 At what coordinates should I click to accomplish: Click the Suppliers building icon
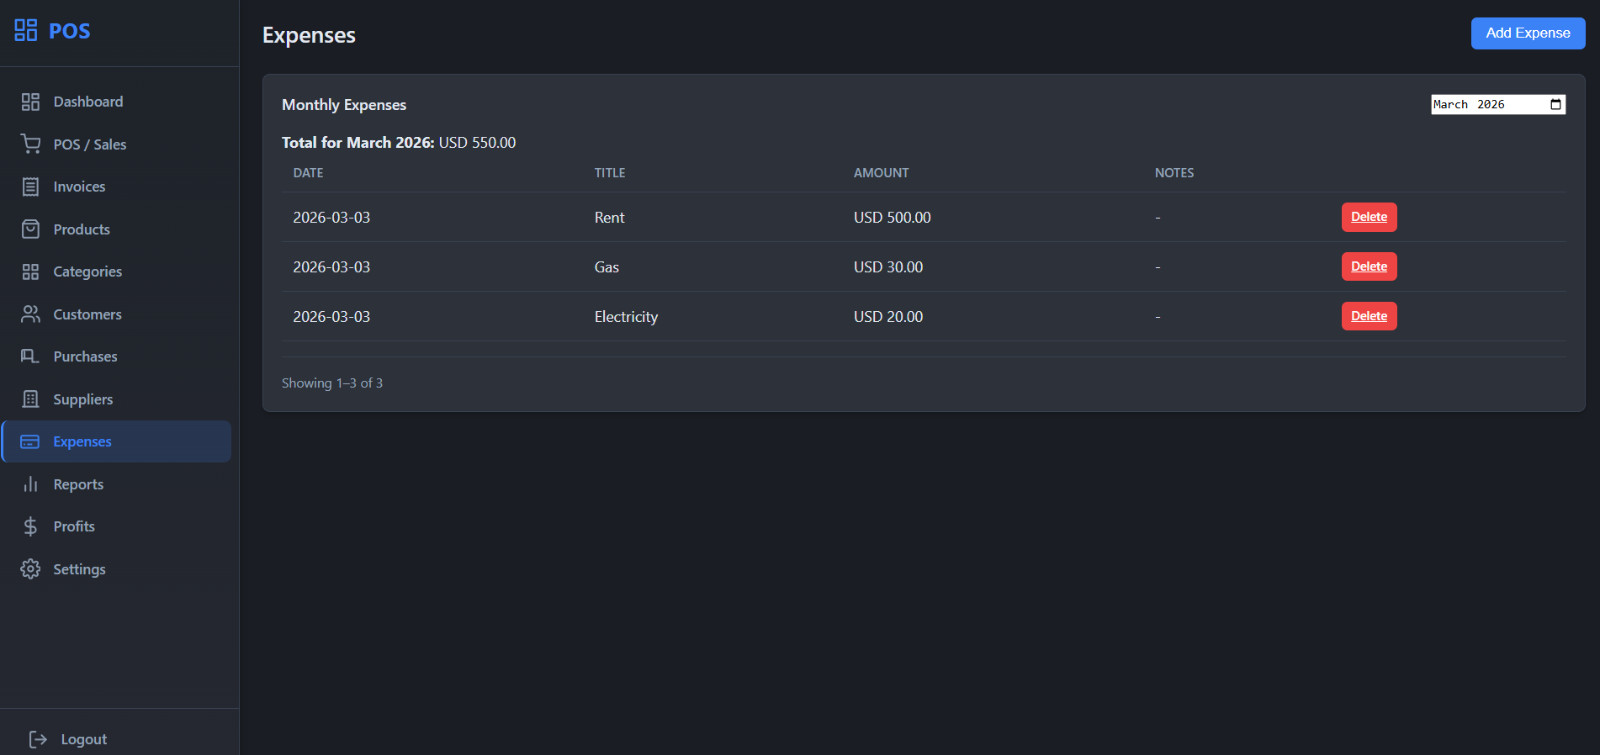(x=31, y=399)
